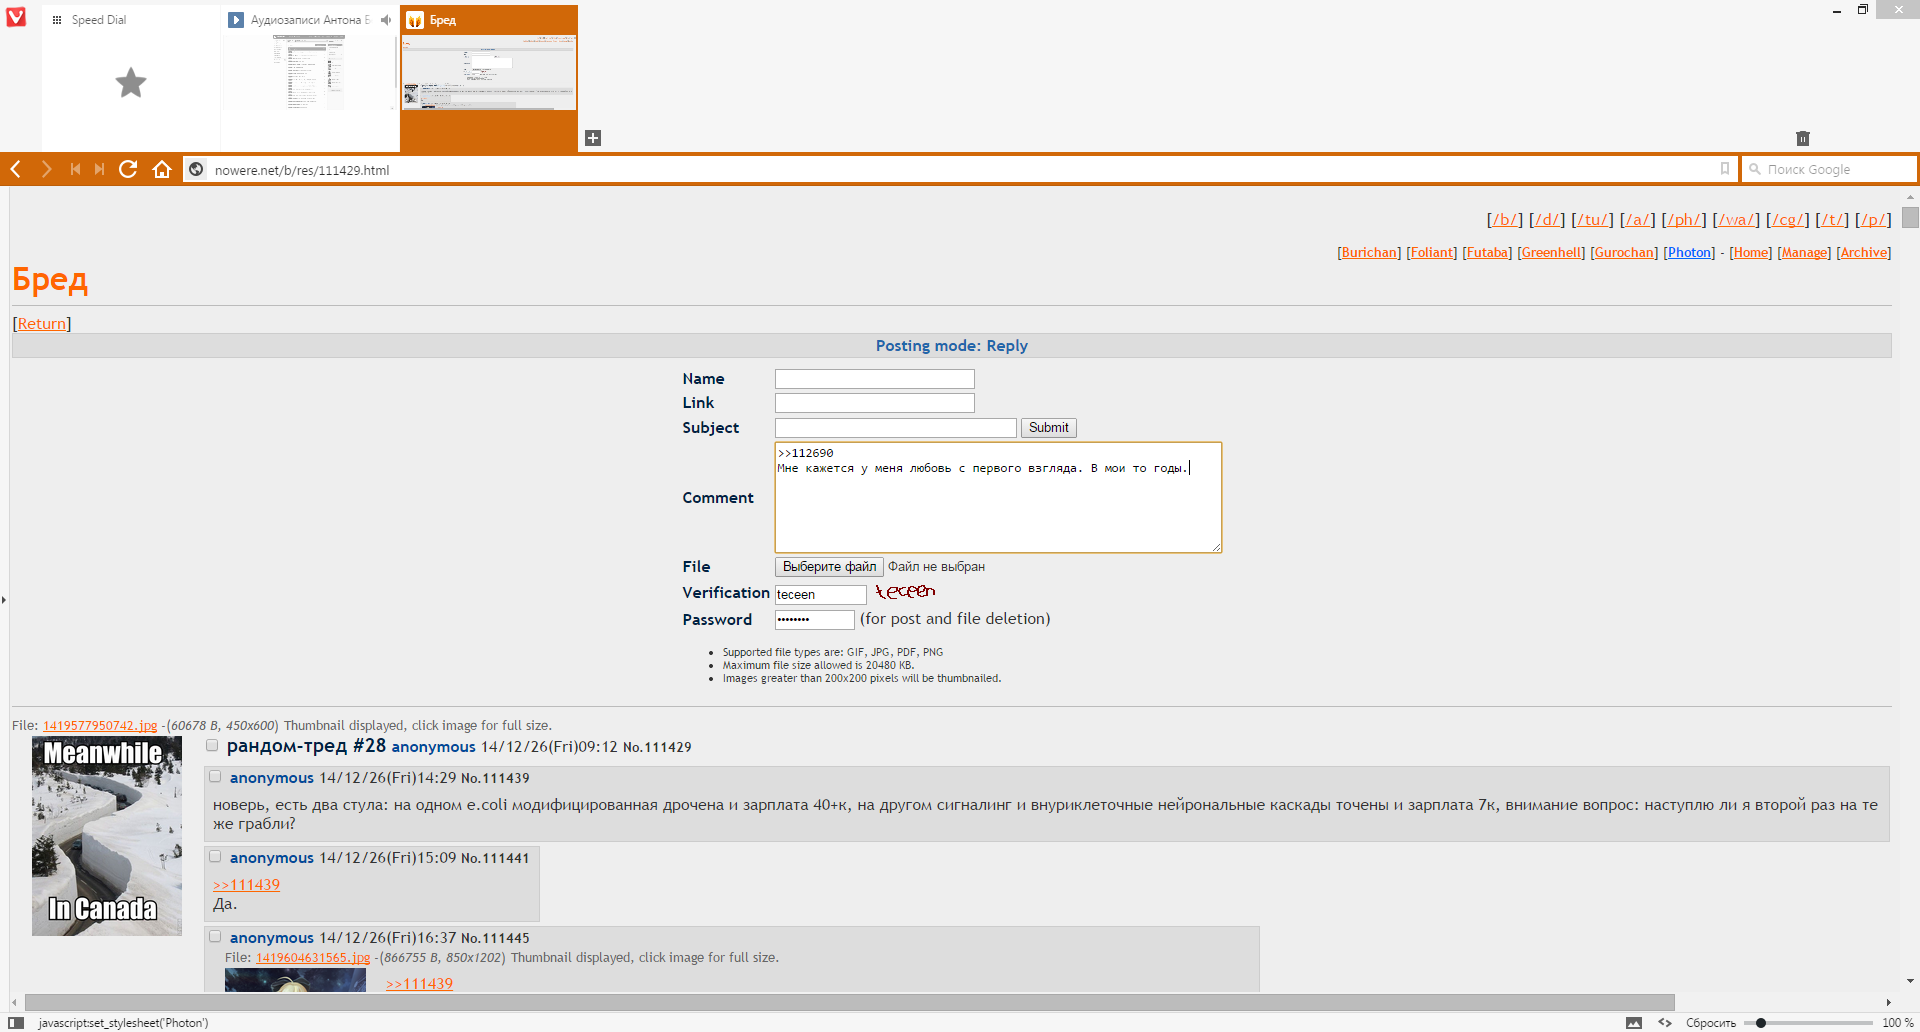This screenshot has height=1032, width=1920.
Task: Bookmark this page icon in address bar
Action: 1724,169
